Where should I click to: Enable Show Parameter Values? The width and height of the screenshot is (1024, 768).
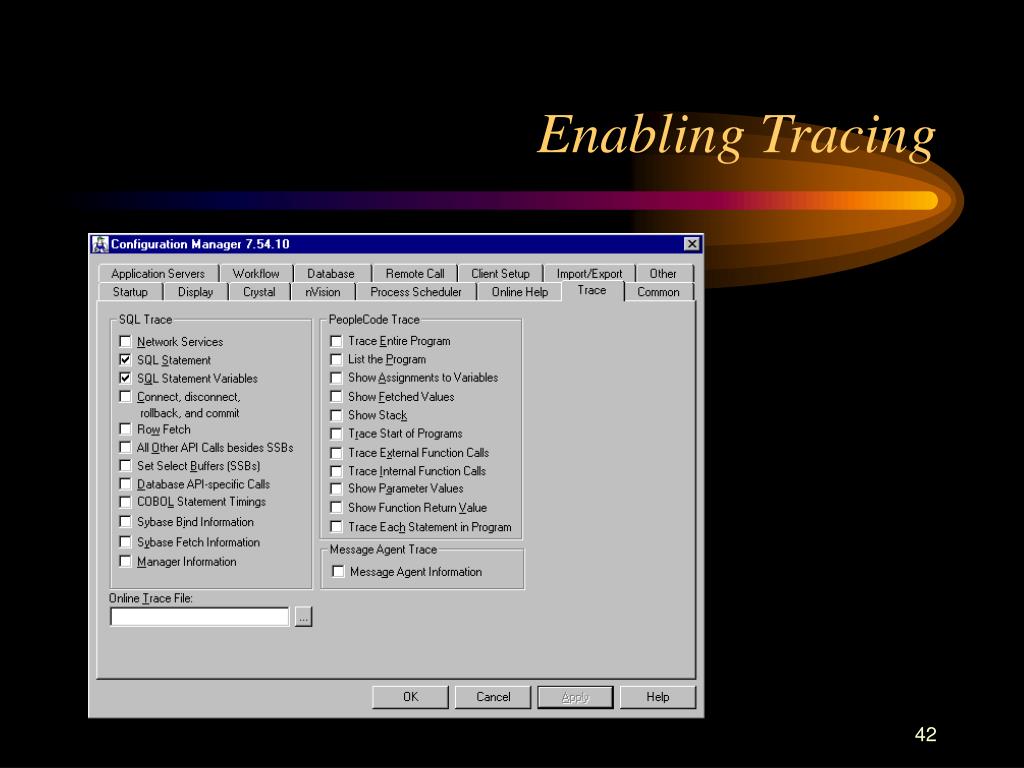[336, 488]
